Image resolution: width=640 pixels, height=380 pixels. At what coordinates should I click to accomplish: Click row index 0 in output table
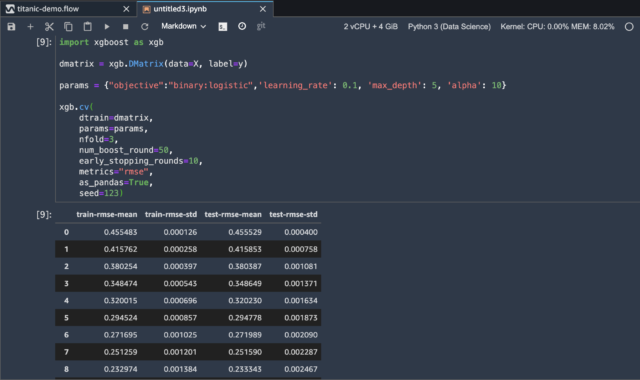tap(66, 232)
